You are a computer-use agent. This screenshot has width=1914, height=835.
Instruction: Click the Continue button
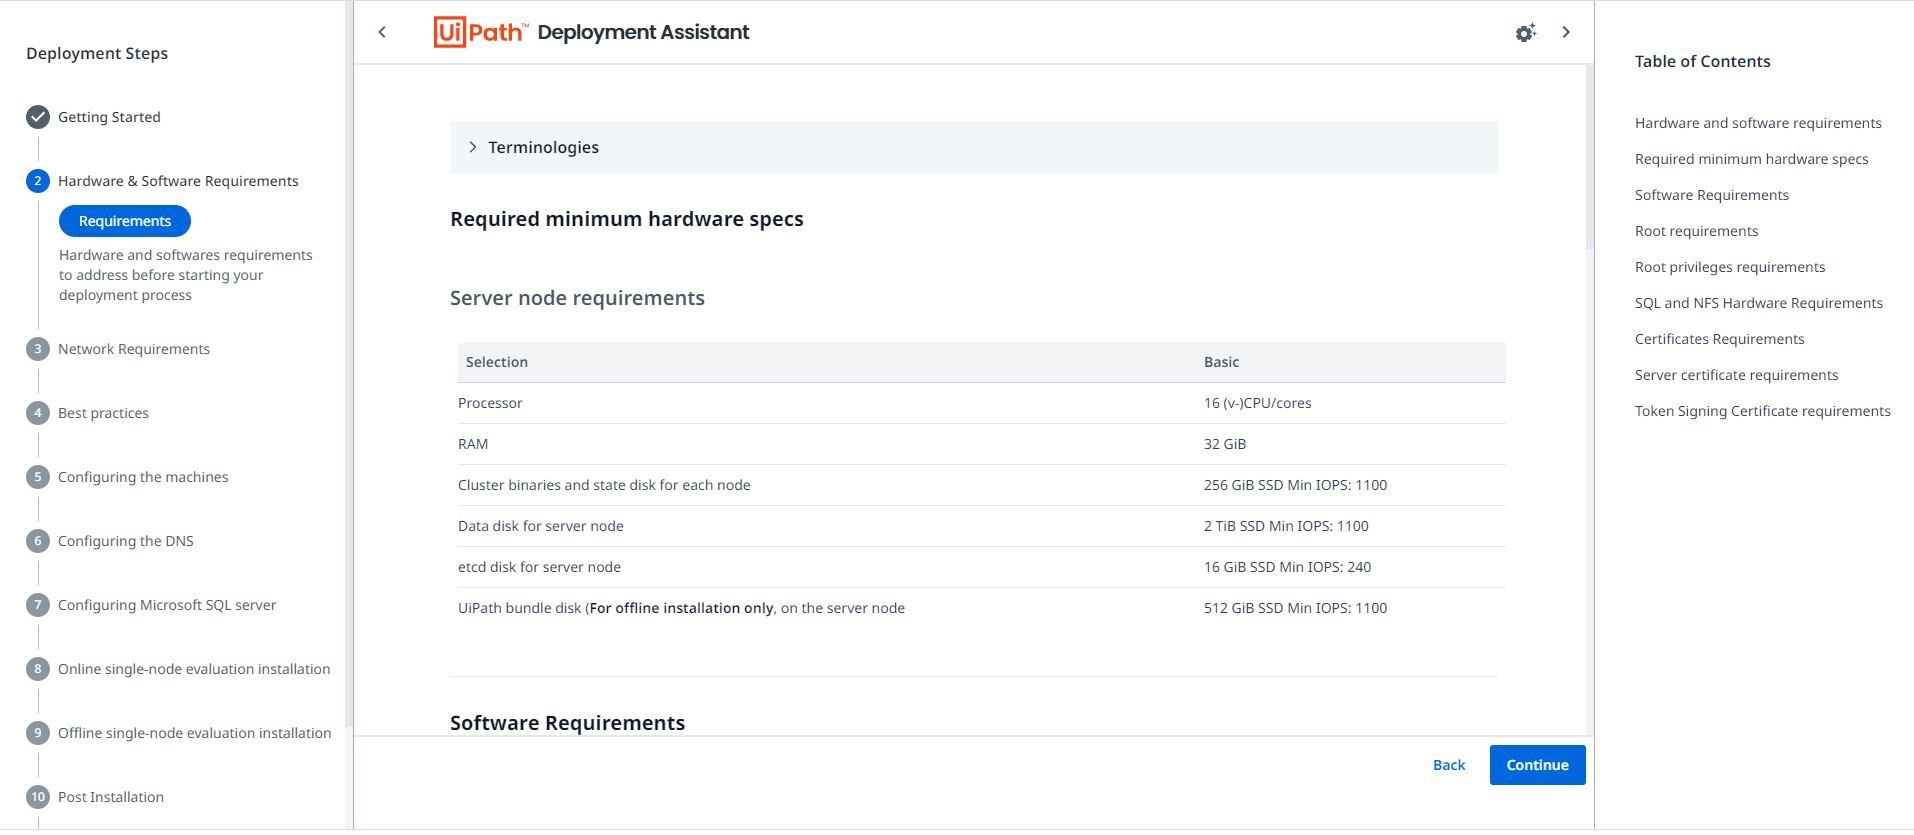(x=1537, y=765)
